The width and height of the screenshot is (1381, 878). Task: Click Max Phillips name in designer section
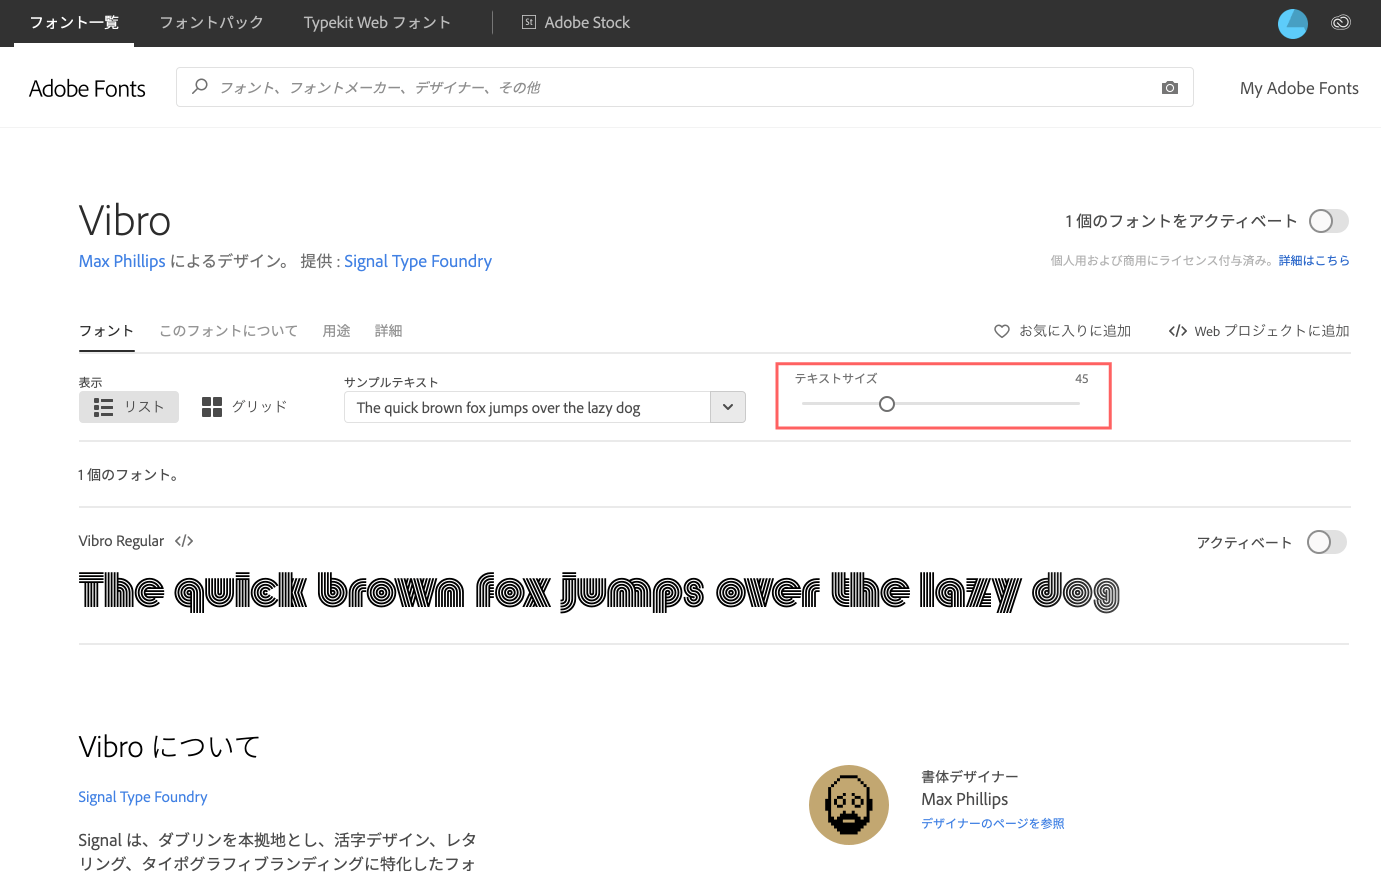pos(964,799)
